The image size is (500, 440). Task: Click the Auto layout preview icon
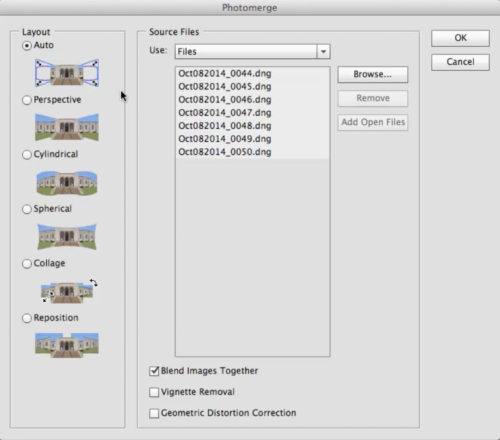[x=67, y=73]
